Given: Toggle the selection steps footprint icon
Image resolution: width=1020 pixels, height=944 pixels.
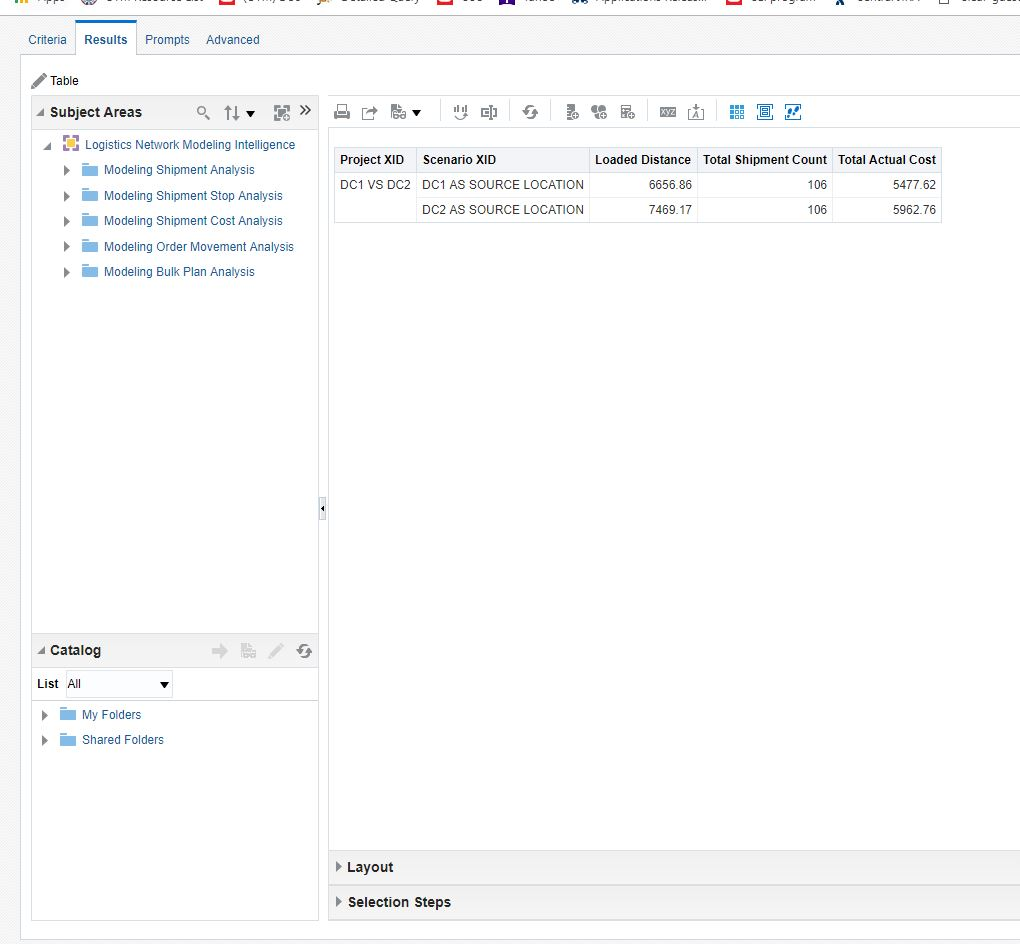Looking at the screenshot, I should [793, 112].
